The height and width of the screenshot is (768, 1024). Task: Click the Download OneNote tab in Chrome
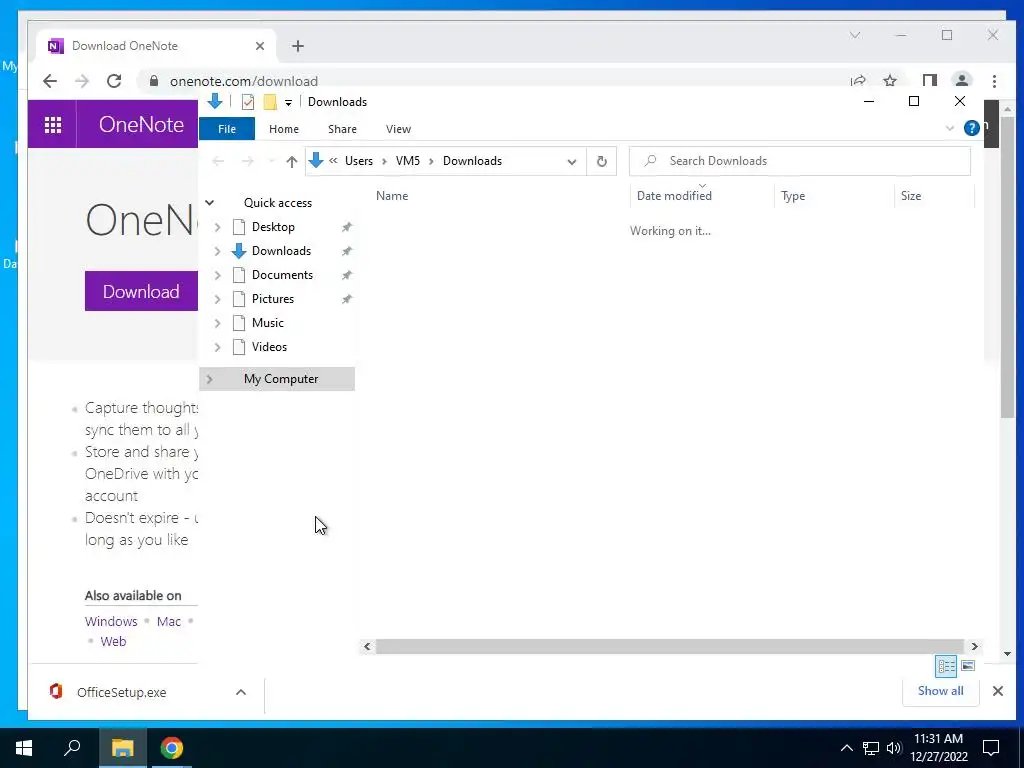point(157,46)
